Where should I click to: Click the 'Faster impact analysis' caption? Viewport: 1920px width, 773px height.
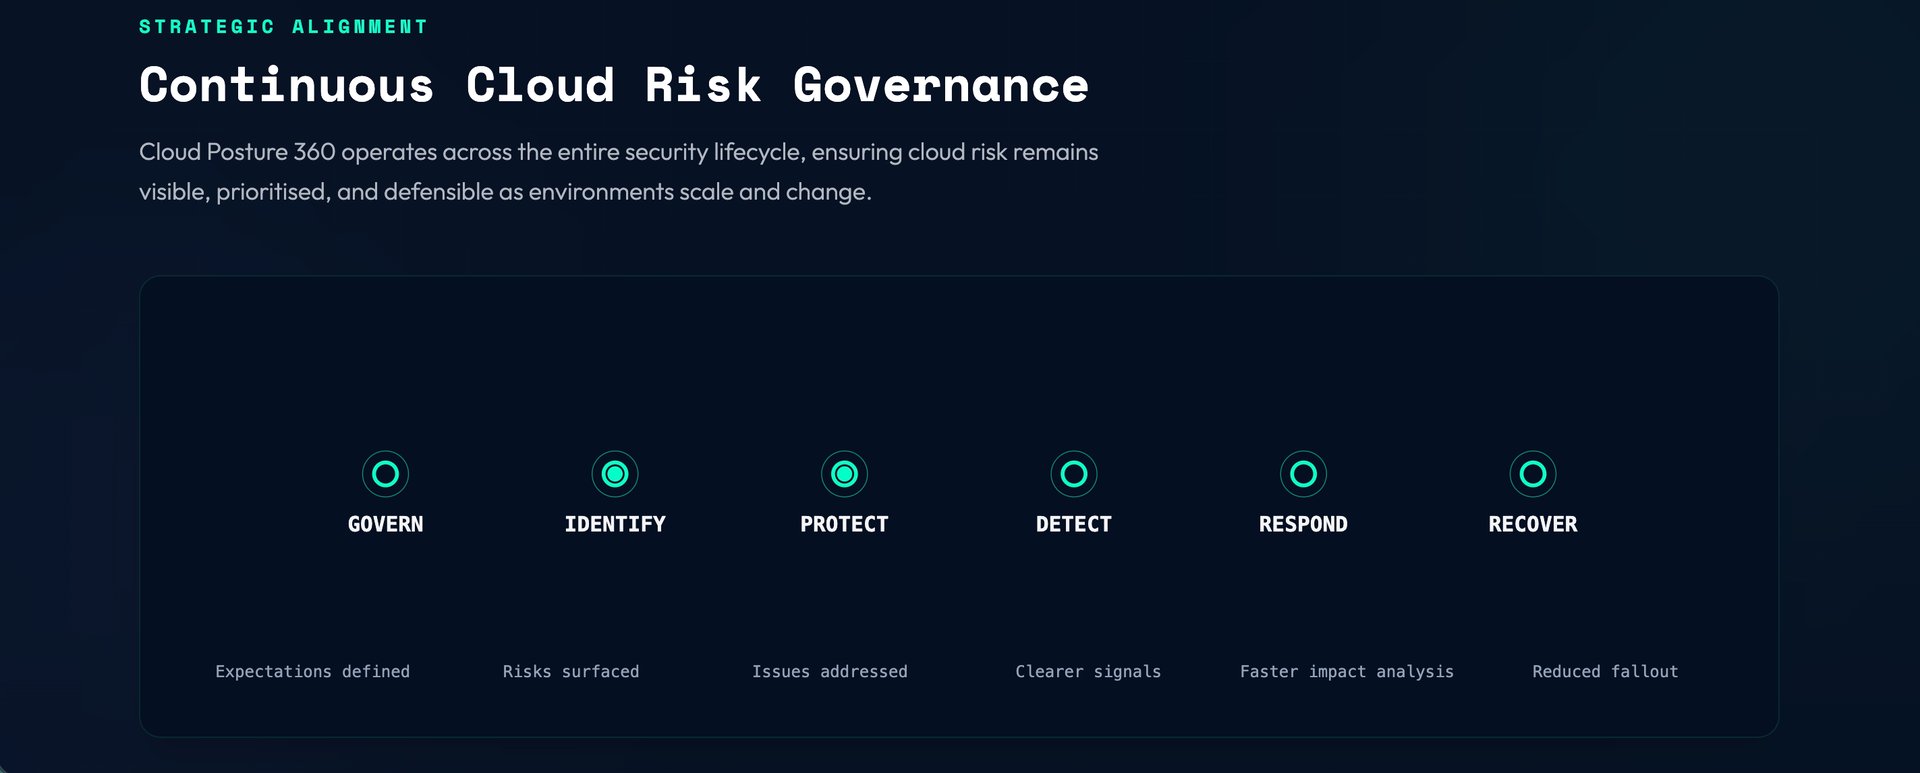[1347, 672]
